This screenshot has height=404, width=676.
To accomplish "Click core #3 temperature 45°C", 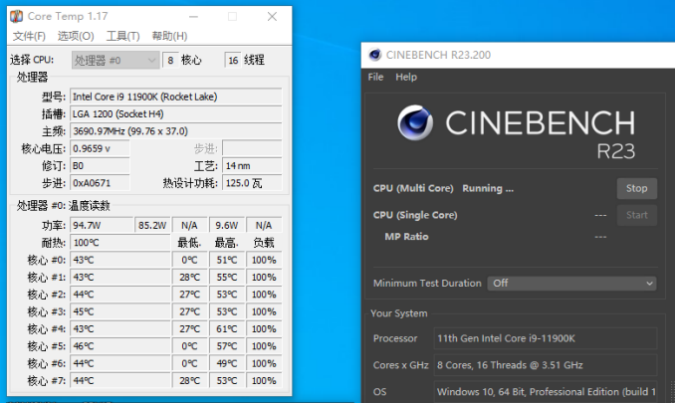I will (120, 312).
